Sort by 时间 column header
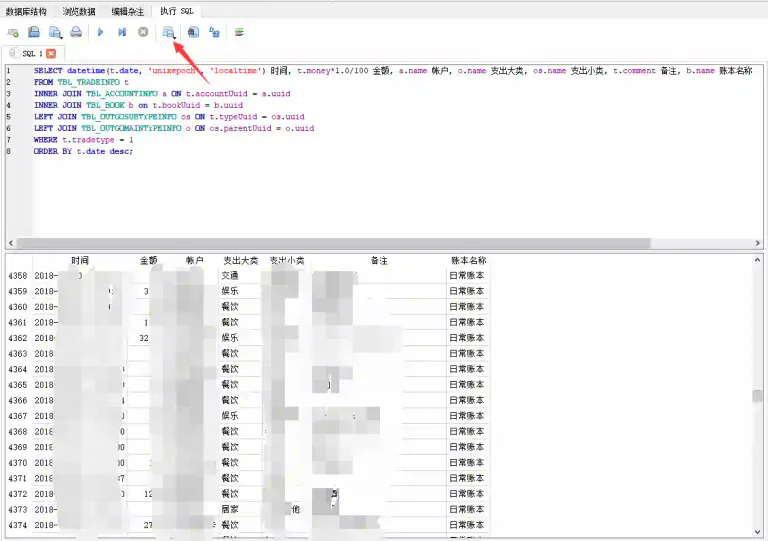Screen dimensions: 768x541 (x=79, y=260)
